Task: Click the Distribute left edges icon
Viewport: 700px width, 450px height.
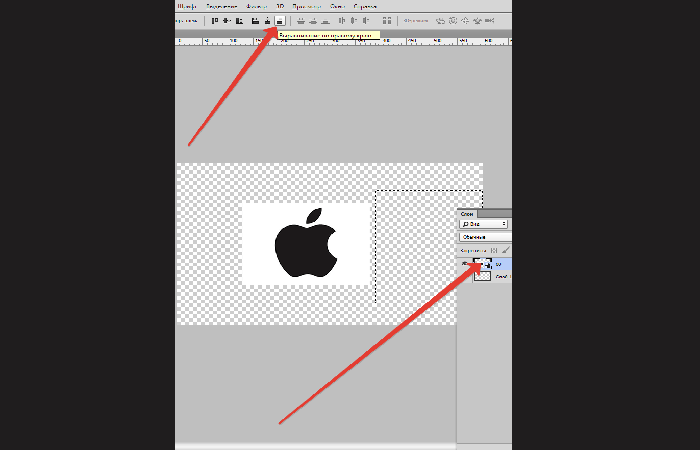Action: (x=342, y=21)
